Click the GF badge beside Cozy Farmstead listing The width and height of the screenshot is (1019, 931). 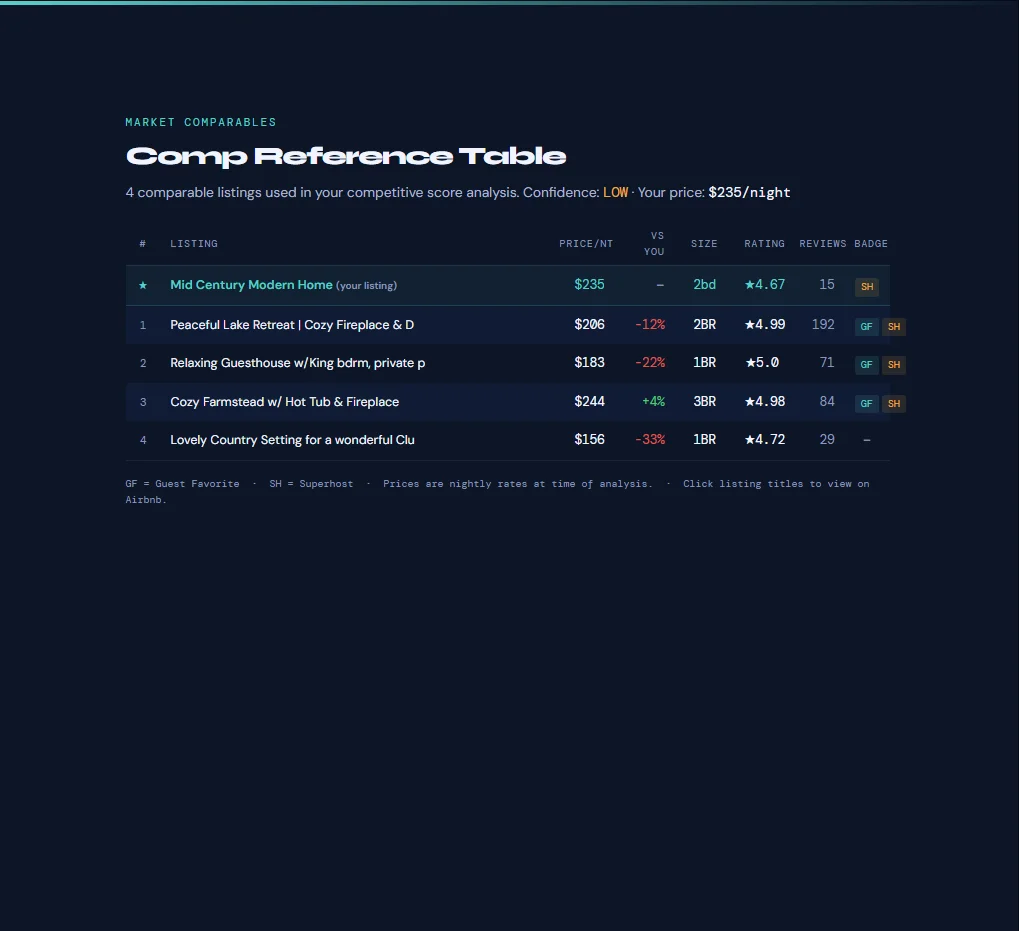point(866,403)
